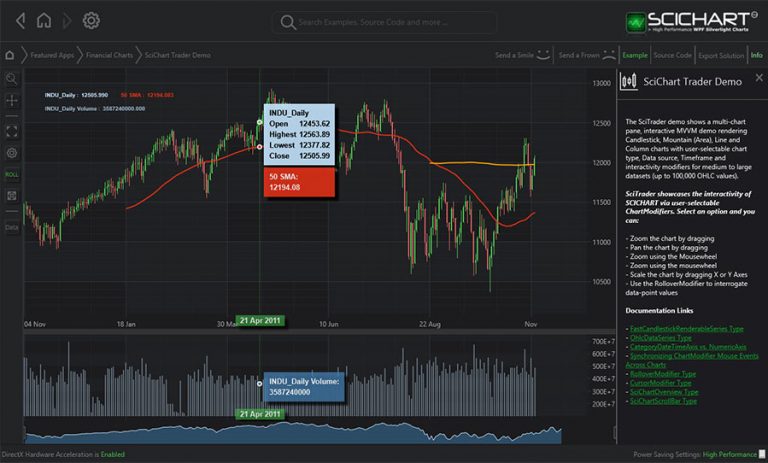The height and width of the screenshot is (463, 768).
Task: Open FastCandlestickRenderableSeries Type link
Action: (x=686, y=329)
